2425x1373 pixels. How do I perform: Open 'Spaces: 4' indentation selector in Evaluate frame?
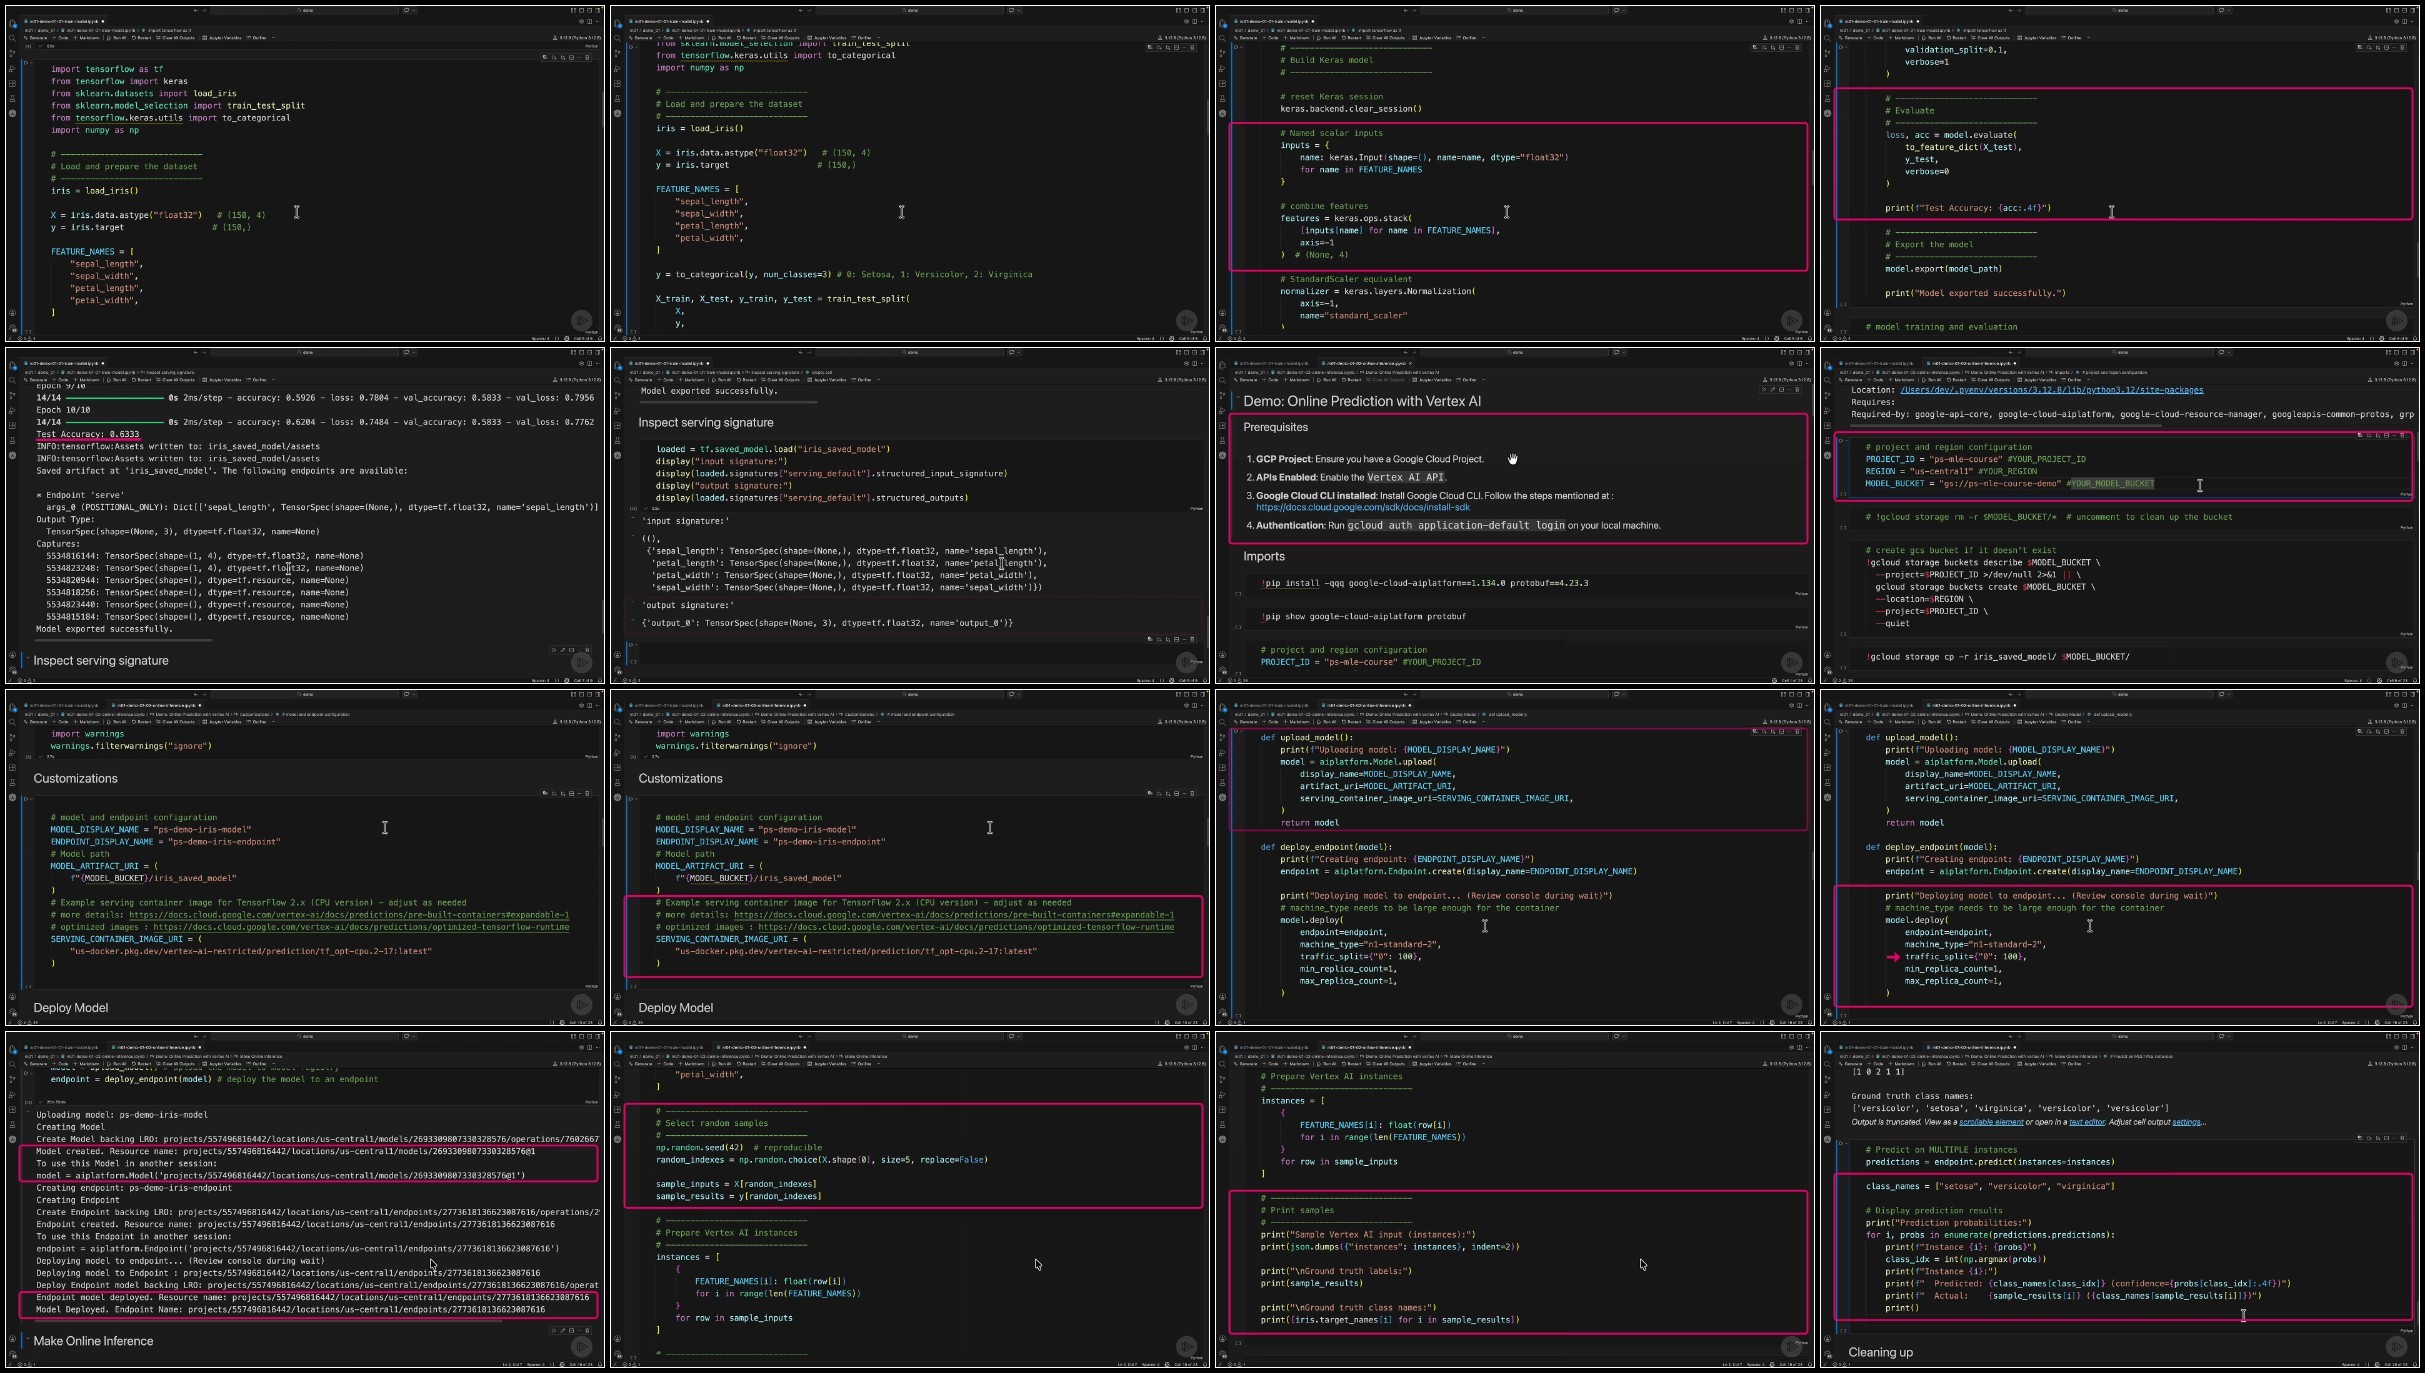click(2355, 338)
